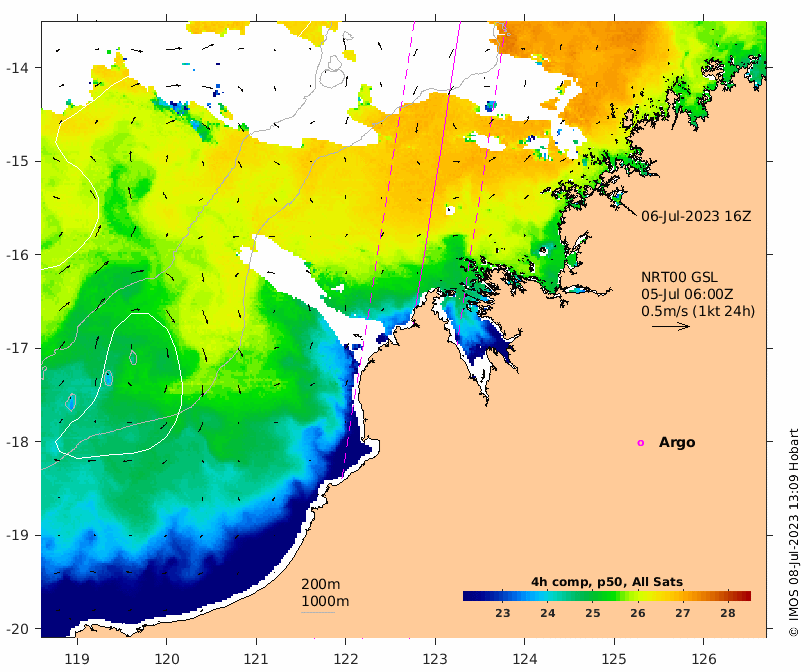Click the 0.5m/s (1kt 24h) scale text

click(698, 311)
